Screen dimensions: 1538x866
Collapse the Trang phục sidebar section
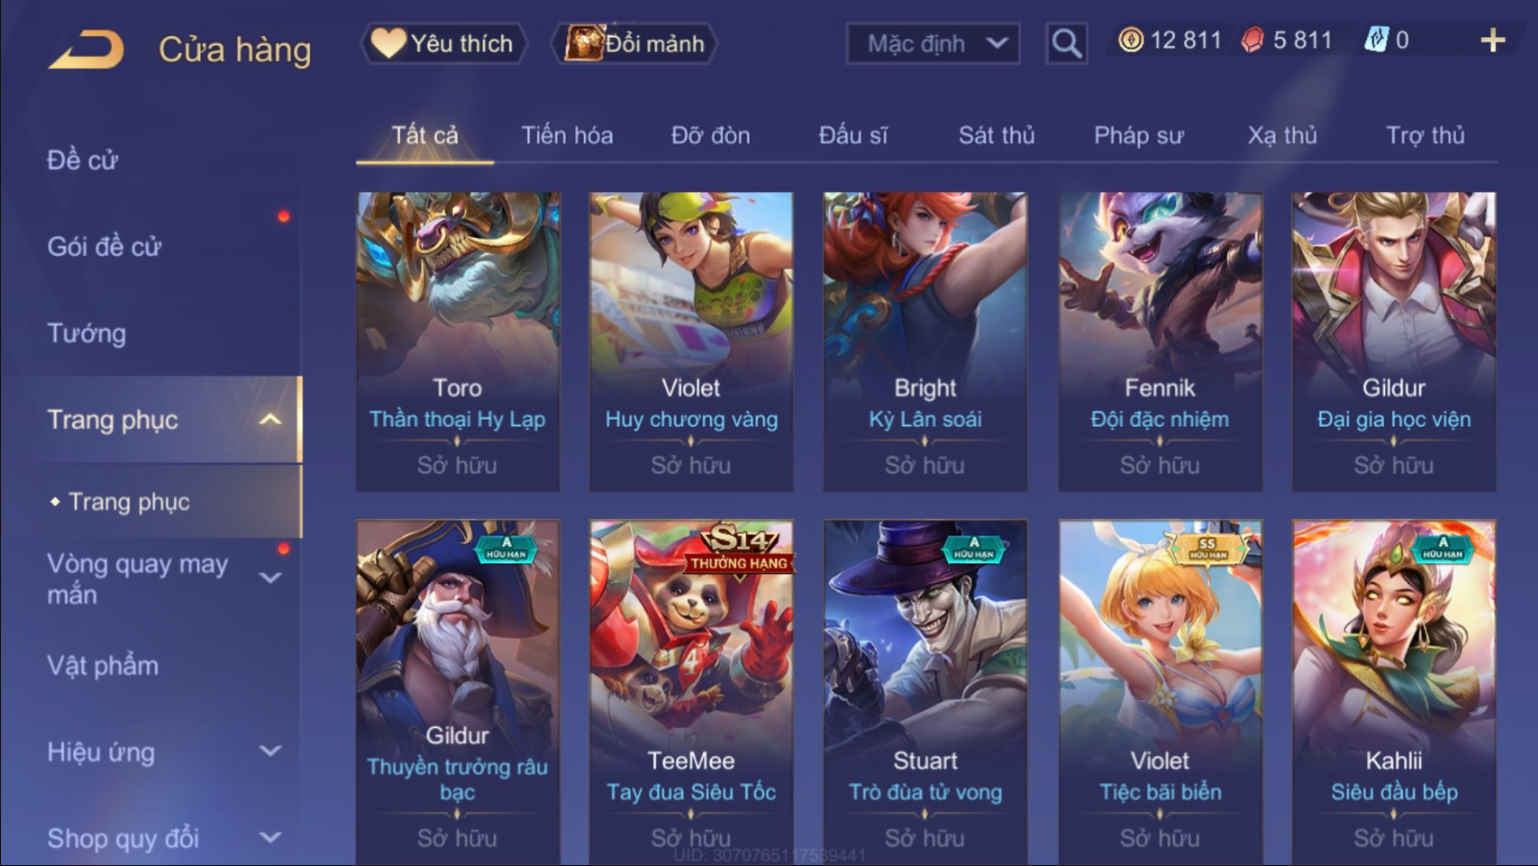270,420
